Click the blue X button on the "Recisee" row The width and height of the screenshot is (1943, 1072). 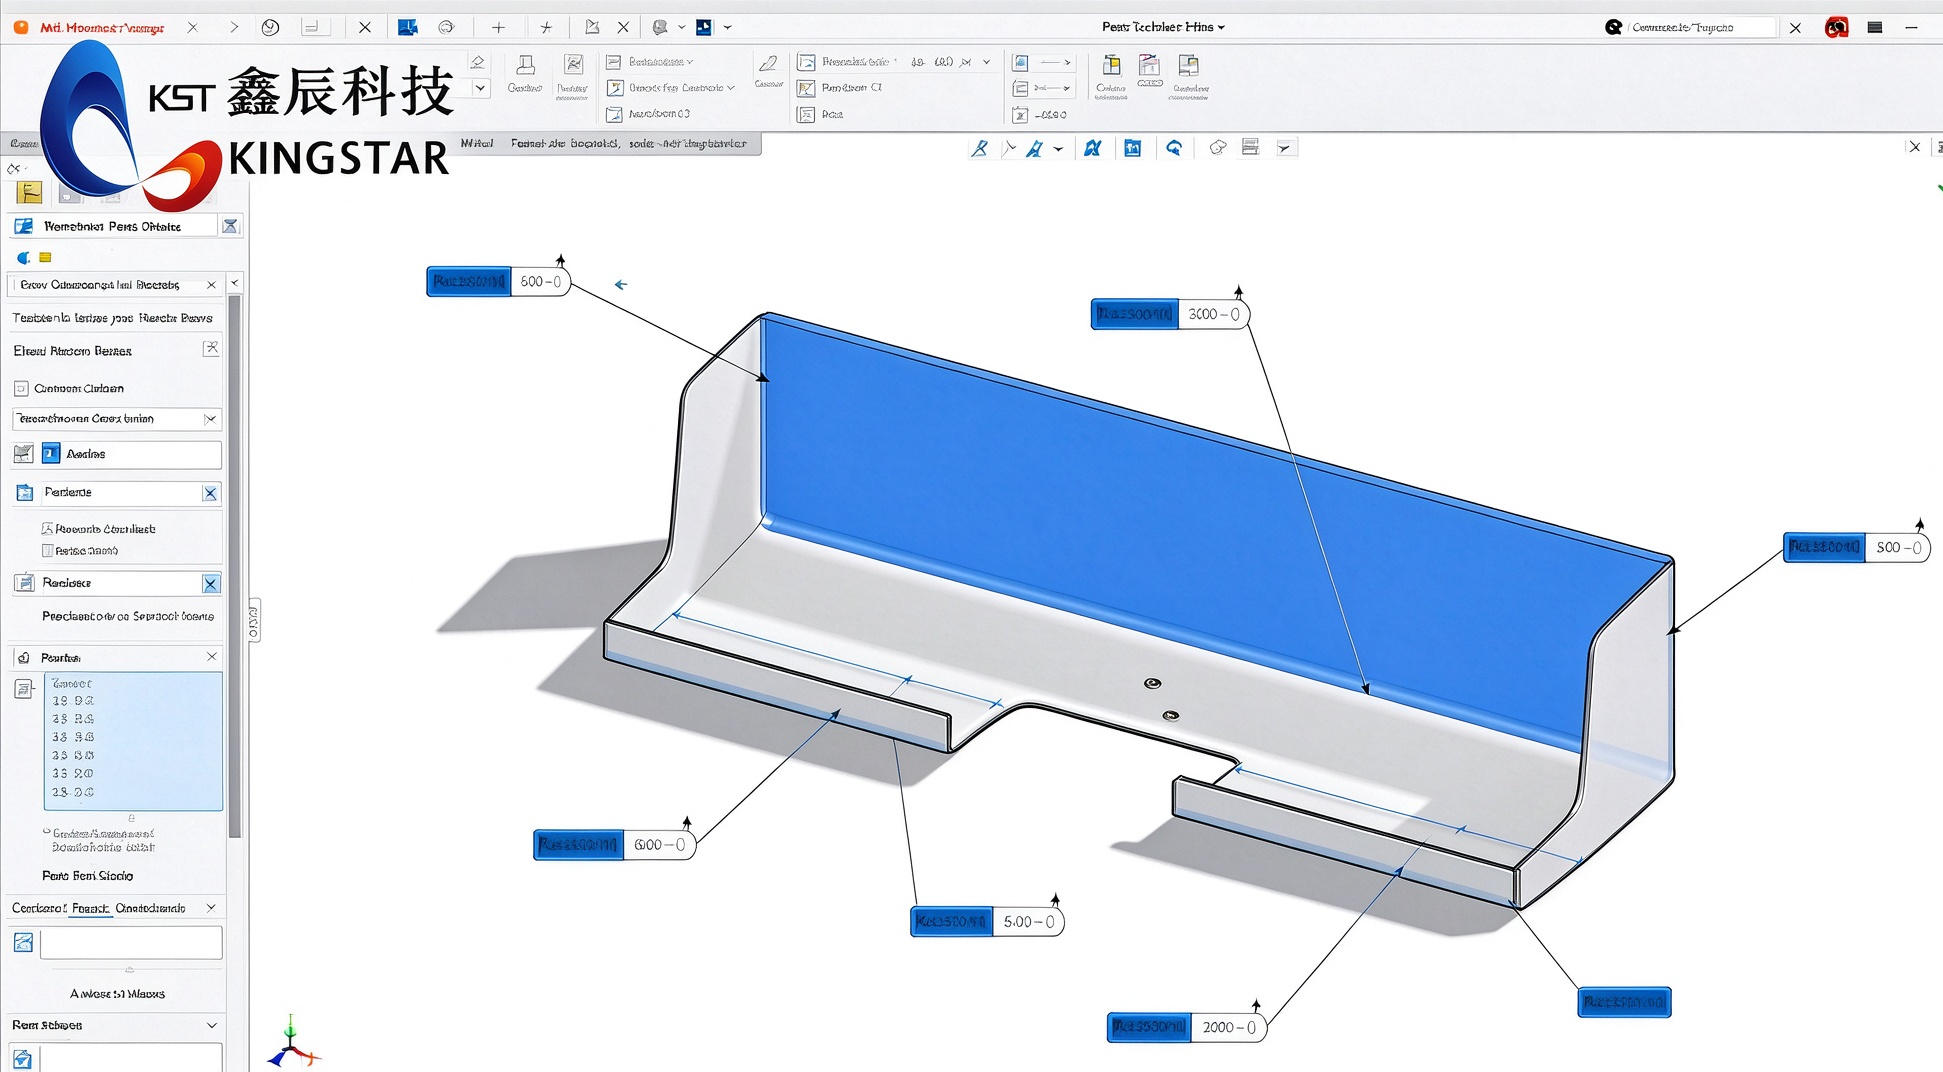[x=210, y=583]
